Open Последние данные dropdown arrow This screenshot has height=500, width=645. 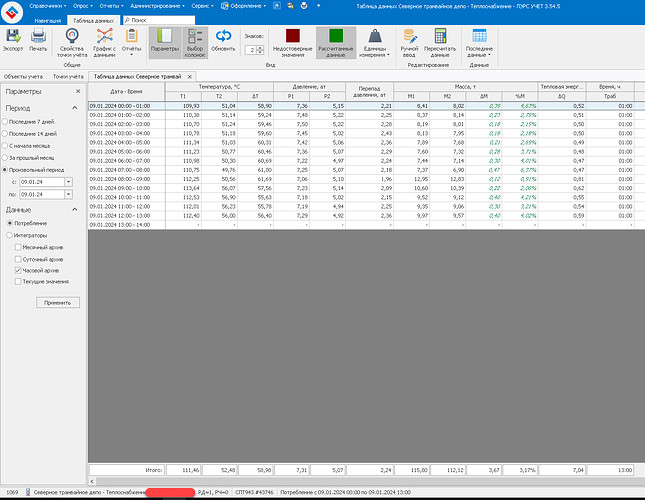[x=489, y=55]
